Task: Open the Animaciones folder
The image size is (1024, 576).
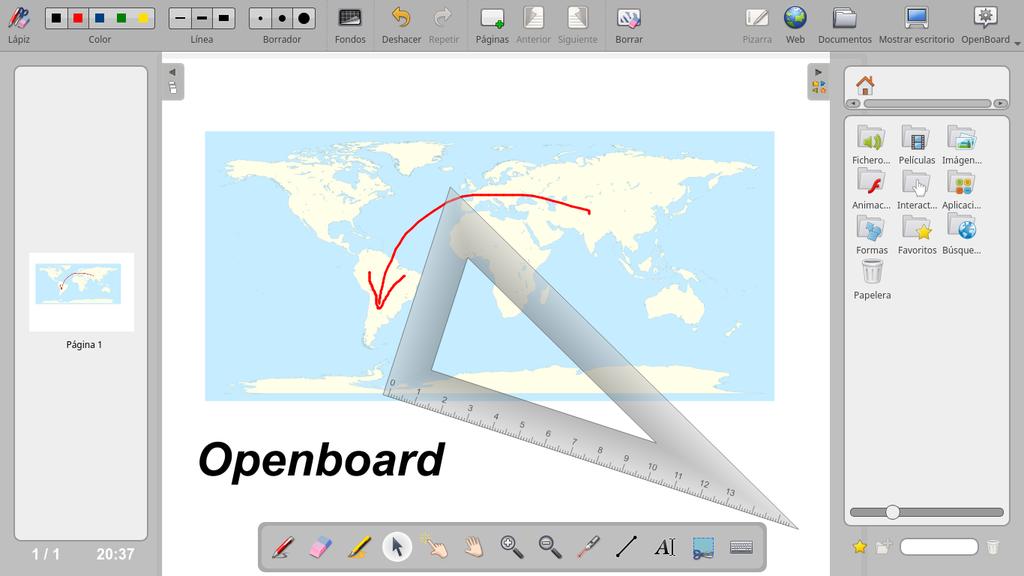Action: click(871, 189)
